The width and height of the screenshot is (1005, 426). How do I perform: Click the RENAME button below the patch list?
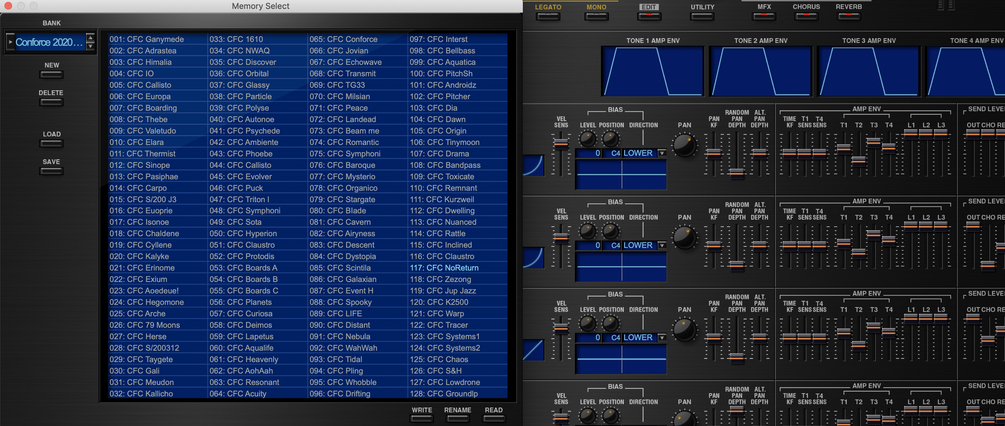pos(458,419)
